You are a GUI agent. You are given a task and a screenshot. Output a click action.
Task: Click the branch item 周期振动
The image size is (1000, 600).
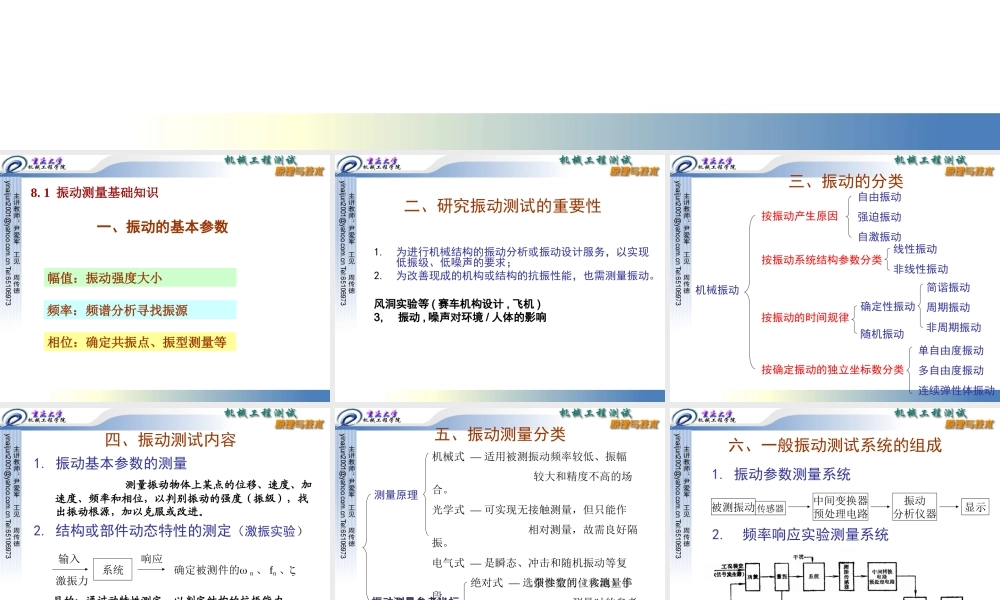(948, 307)
